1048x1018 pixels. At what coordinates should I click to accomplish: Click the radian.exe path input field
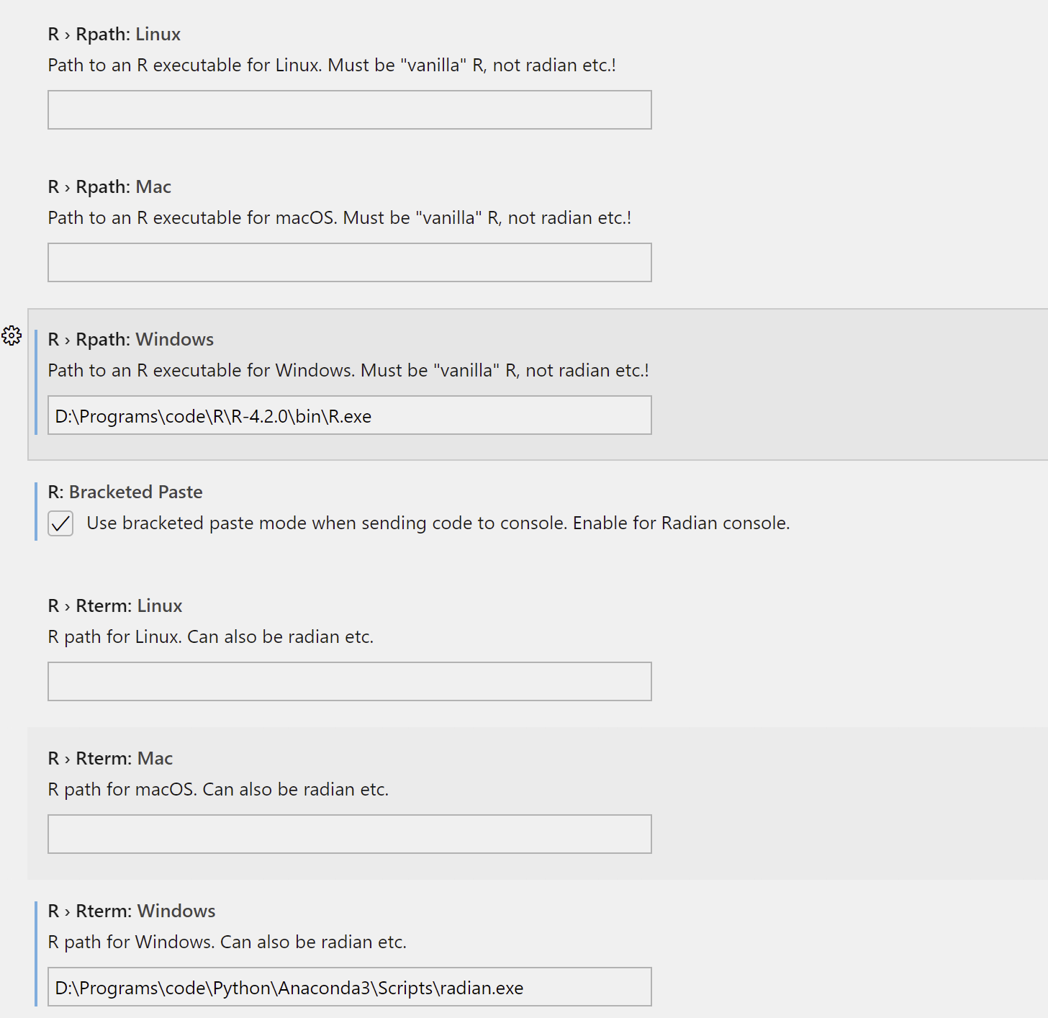click(349, 987)
